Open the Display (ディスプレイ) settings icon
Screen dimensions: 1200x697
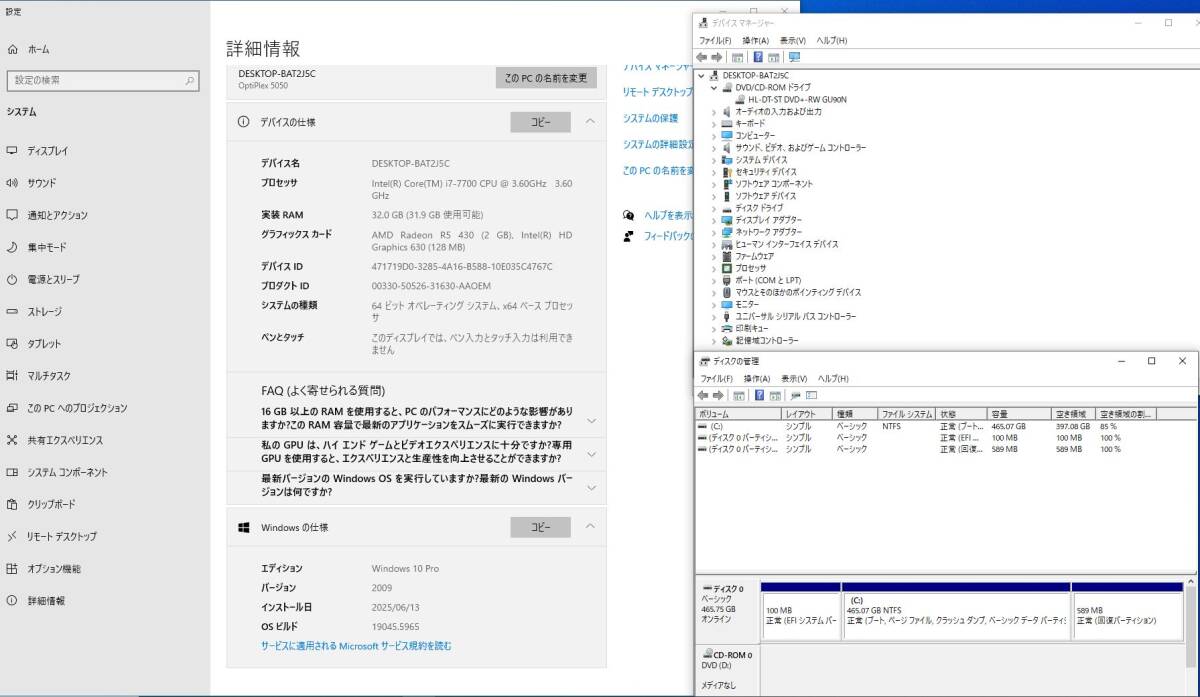click(12, 151)
